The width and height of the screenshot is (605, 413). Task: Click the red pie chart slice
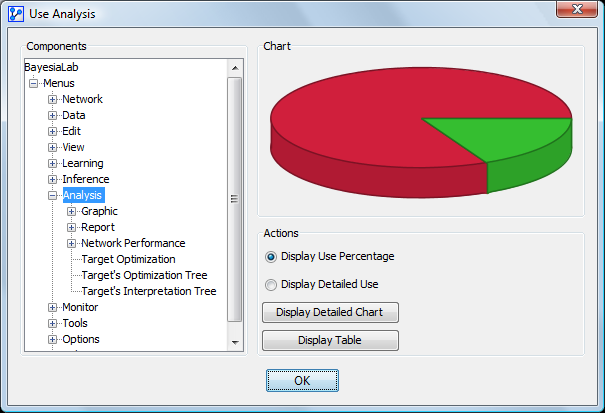click(360, 120)
